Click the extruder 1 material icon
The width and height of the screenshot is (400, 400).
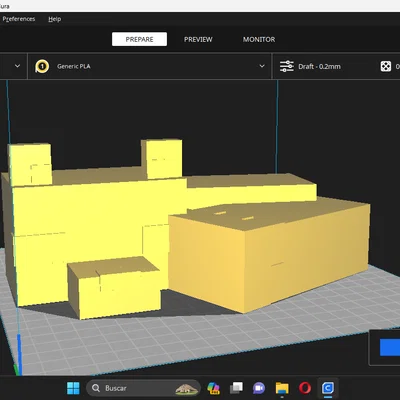tap(42, 66)
